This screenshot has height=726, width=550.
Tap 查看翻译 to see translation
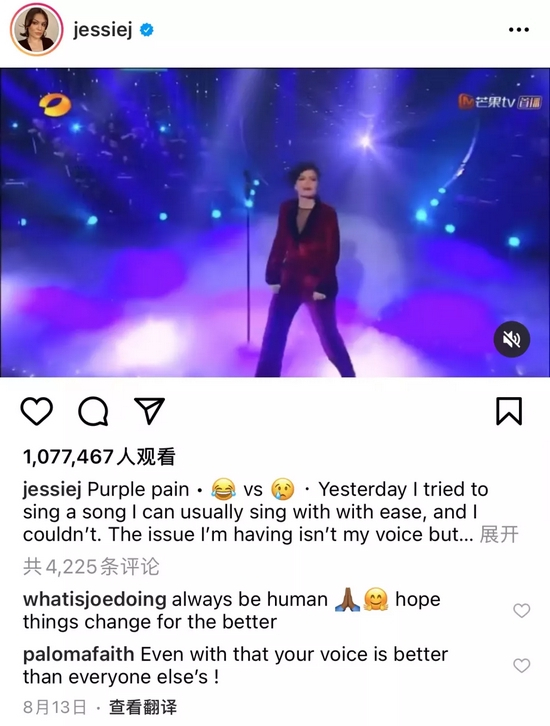coord(143,707)
